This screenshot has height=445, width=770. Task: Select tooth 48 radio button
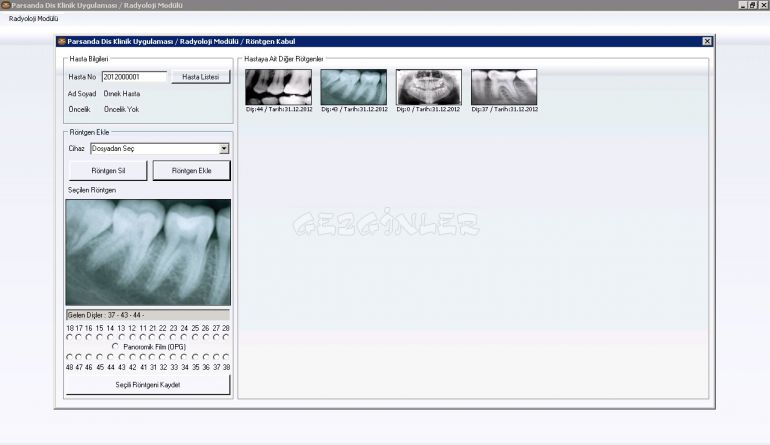pyautogui.click(x=69, y=357)
